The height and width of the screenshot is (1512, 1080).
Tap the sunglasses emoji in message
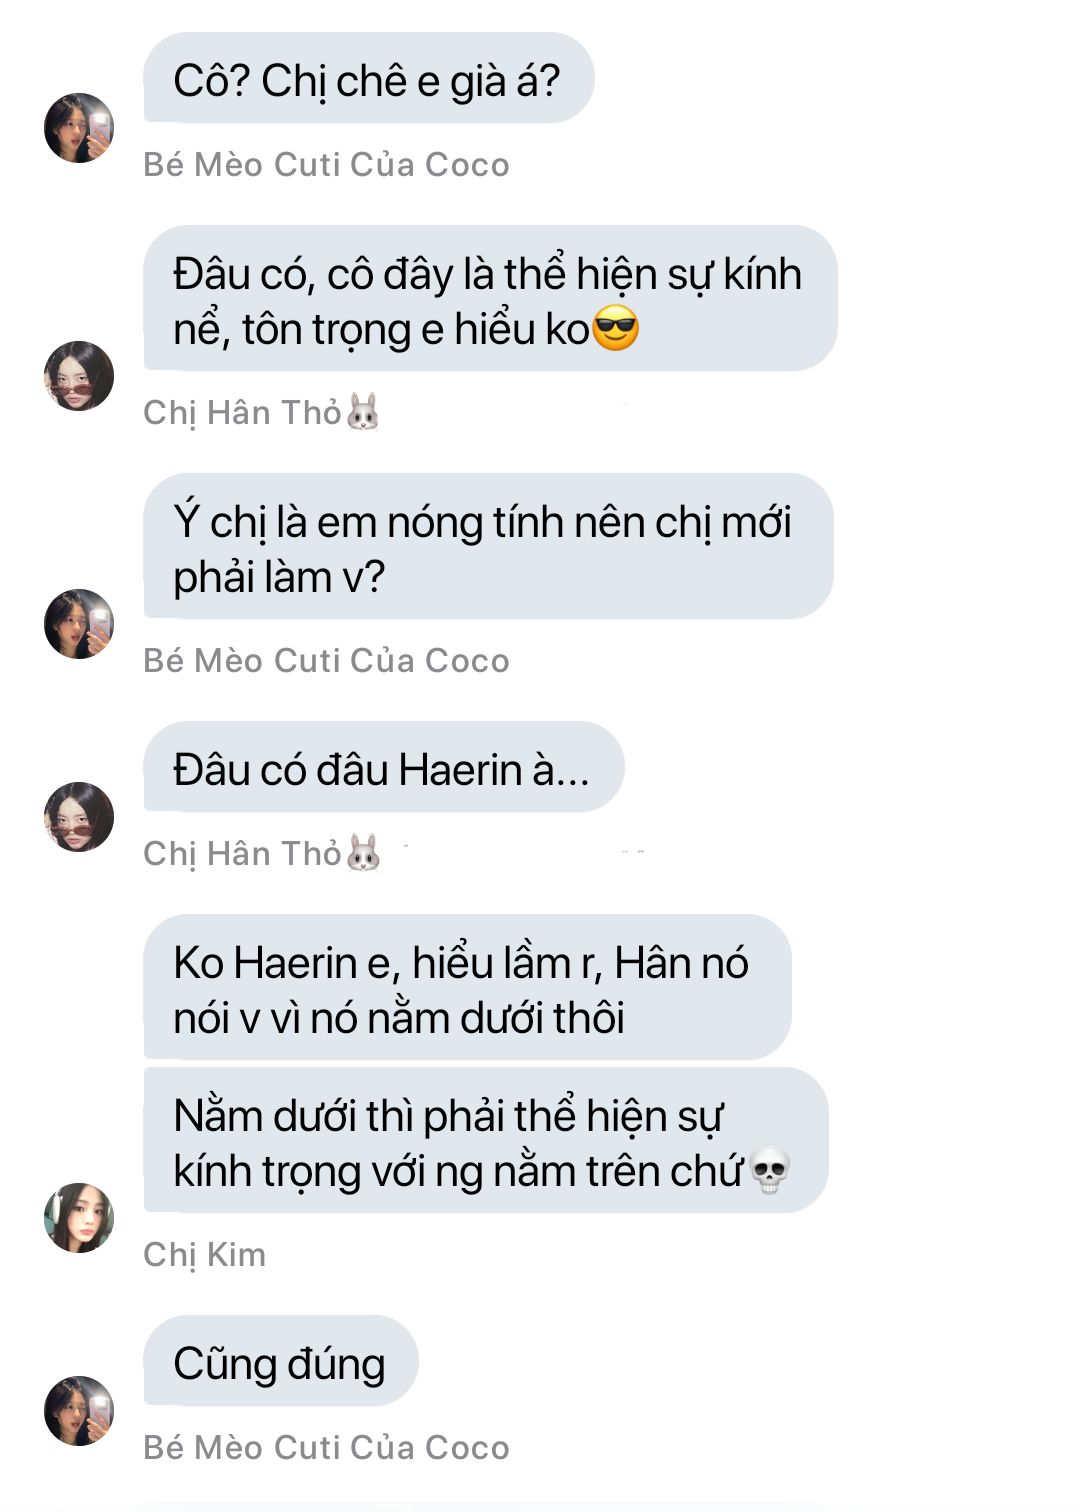click(x=616, y=329)
